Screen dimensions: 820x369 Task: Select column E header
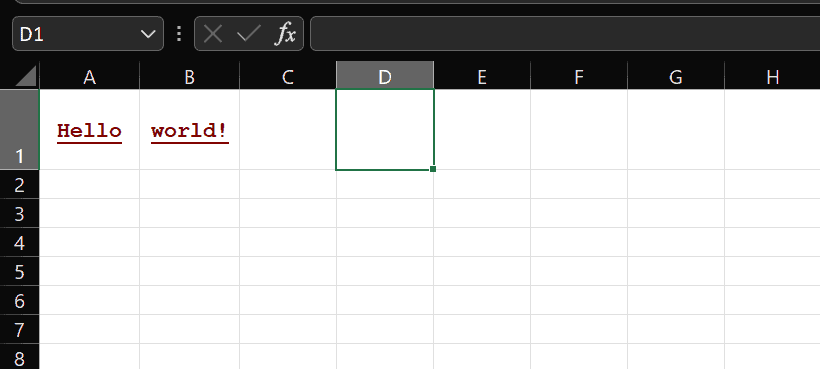(x=482, y=77)
